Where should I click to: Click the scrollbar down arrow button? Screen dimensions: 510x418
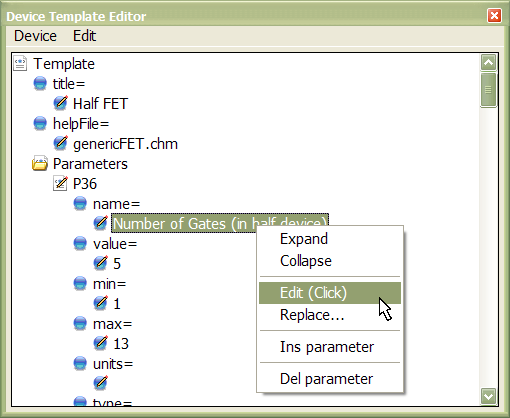click(x=489, y=397)
